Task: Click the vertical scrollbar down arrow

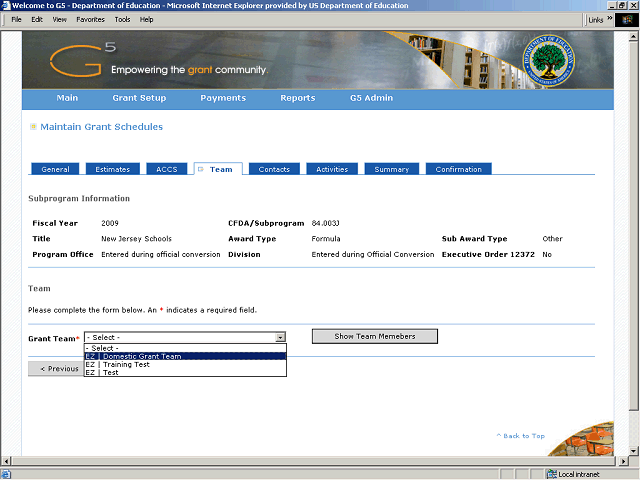Action: point(633,449)
